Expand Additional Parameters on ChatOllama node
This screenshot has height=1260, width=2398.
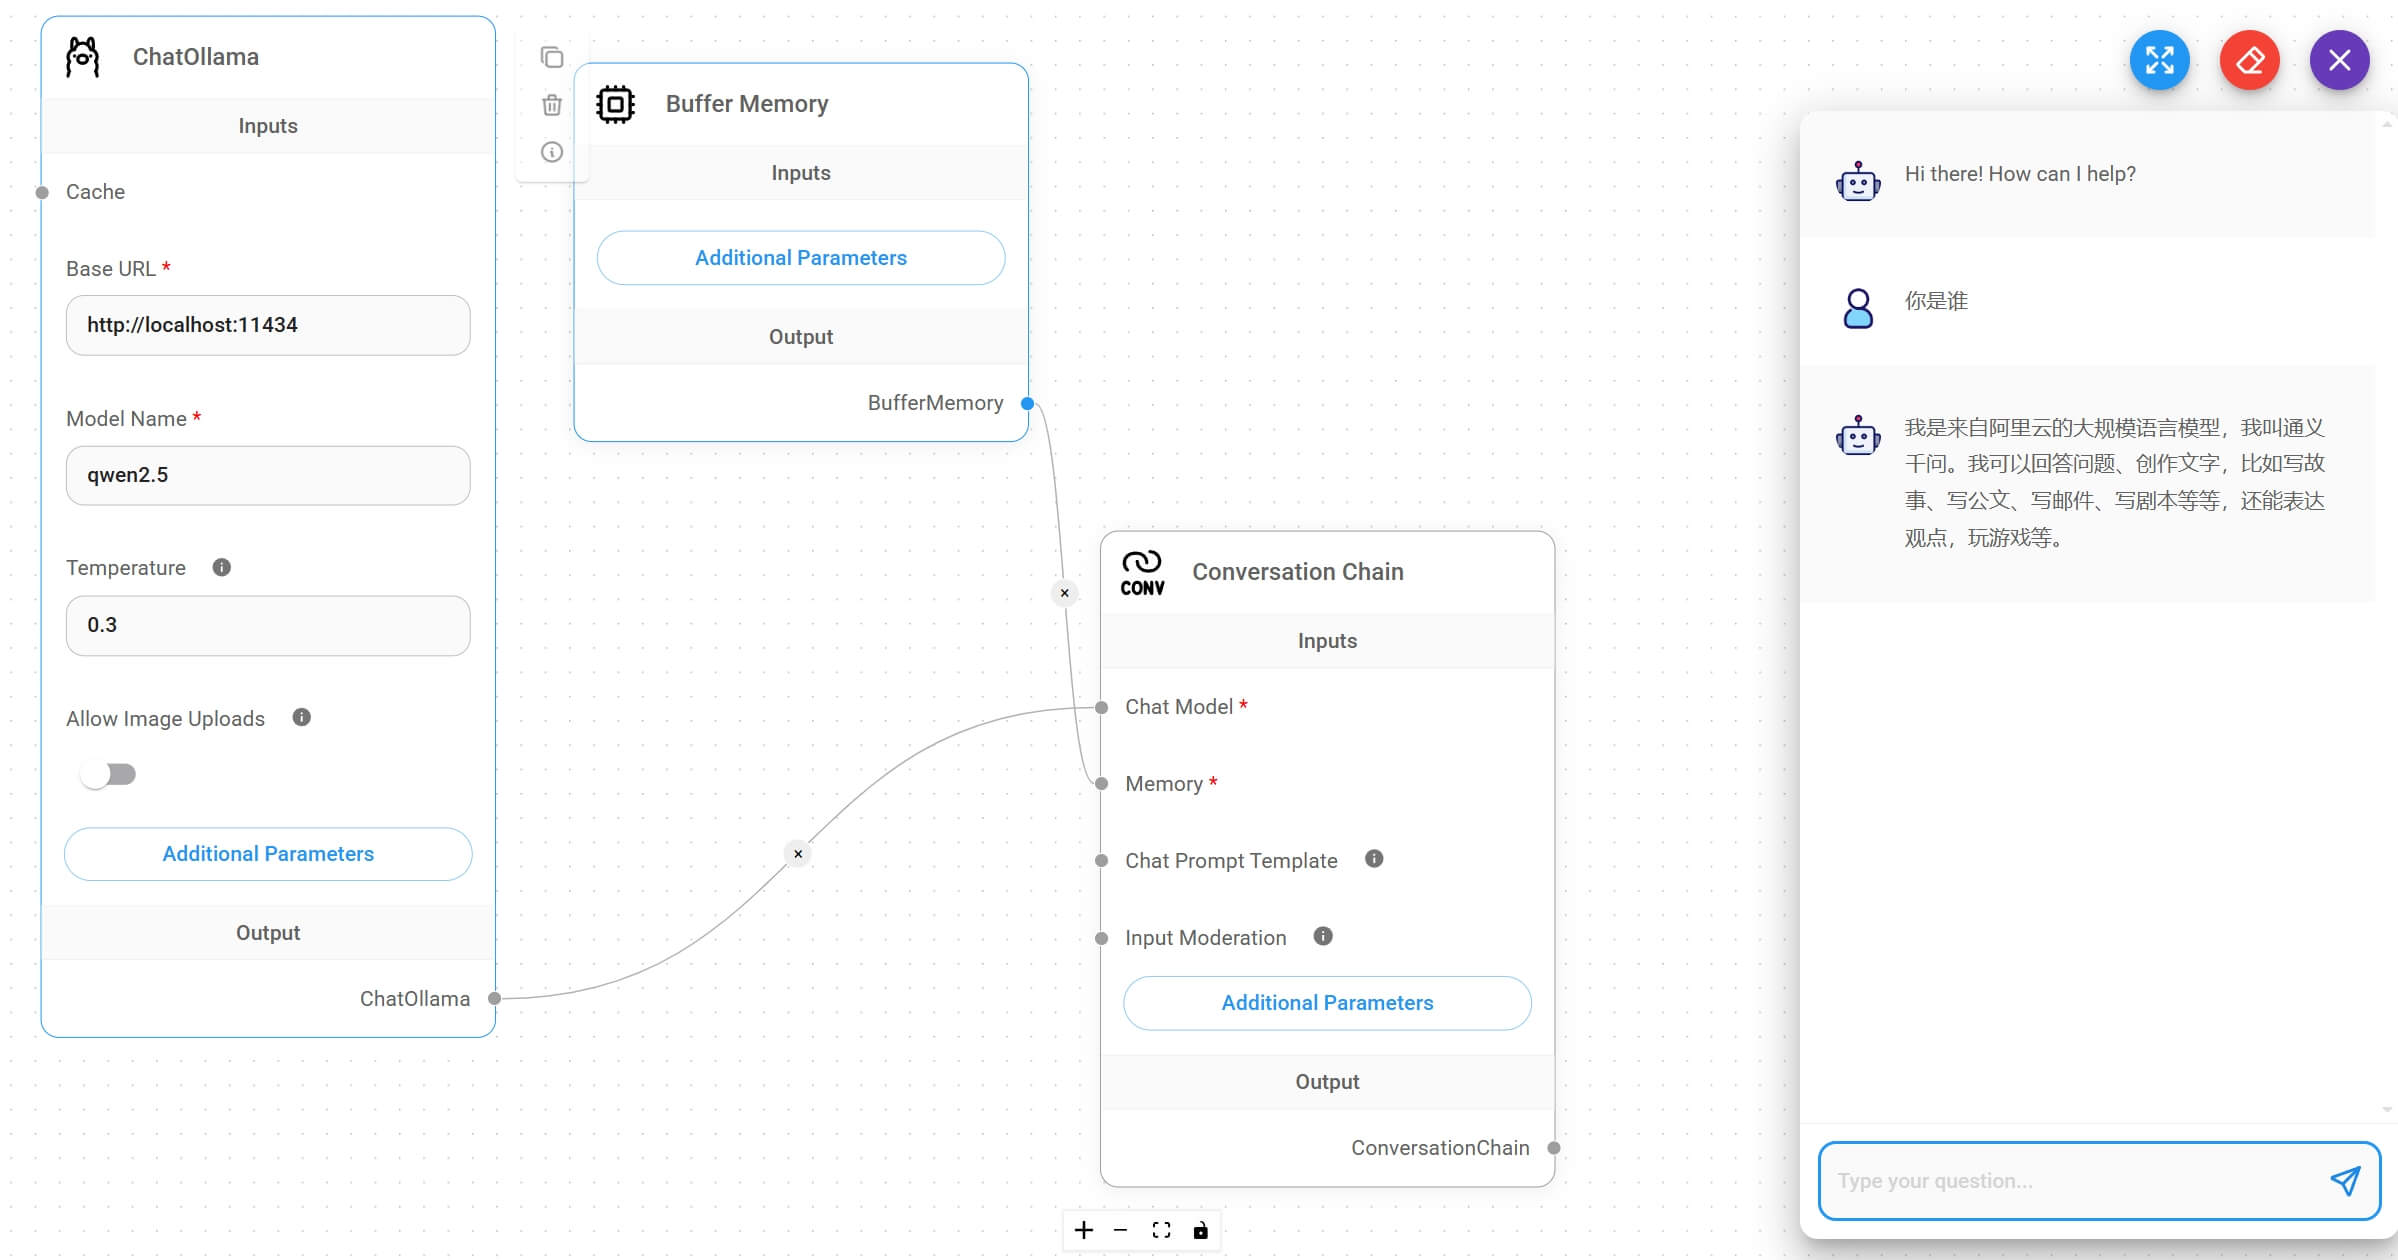coord(267,853)
